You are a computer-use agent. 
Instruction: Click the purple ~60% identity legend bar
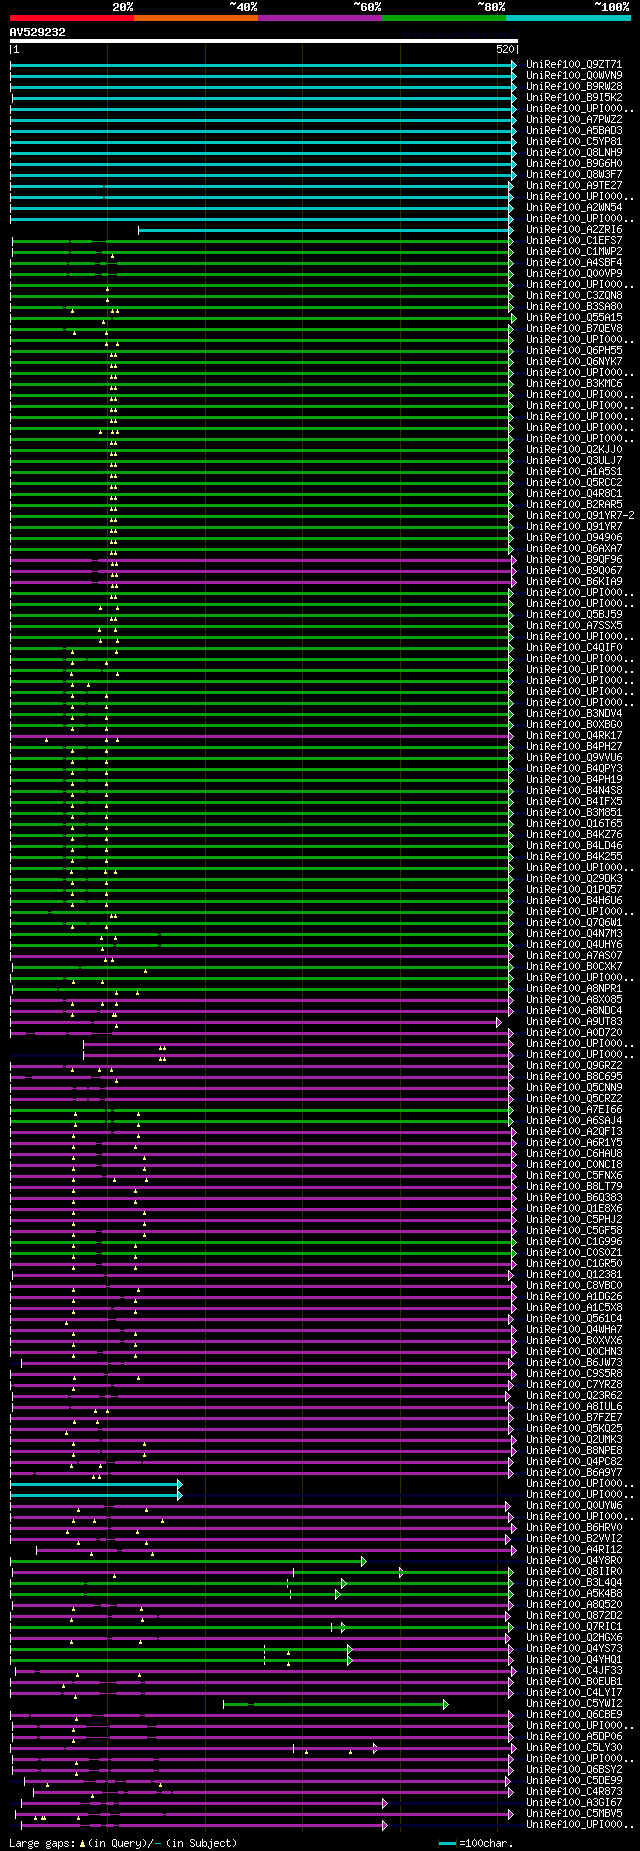coord(319,17)
